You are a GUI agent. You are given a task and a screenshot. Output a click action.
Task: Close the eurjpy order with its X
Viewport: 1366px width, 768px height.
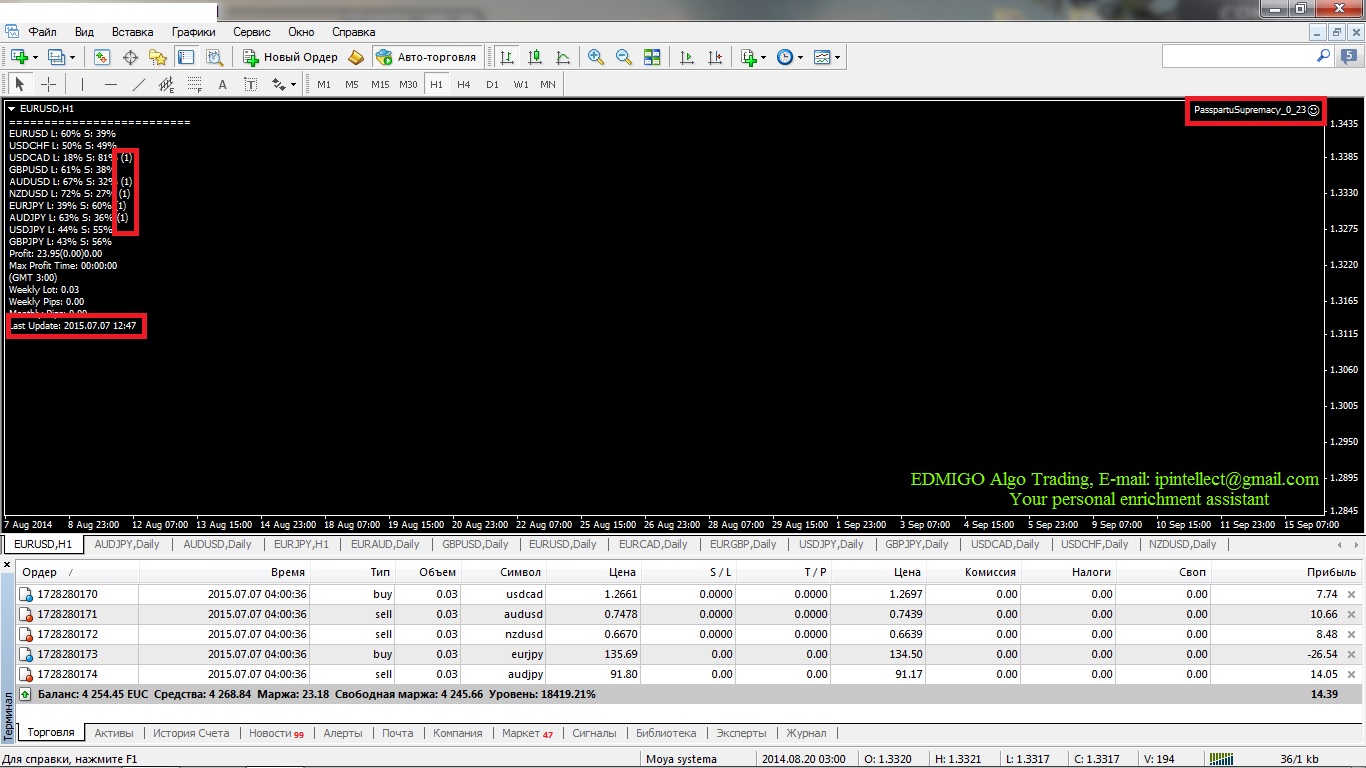1351,654
